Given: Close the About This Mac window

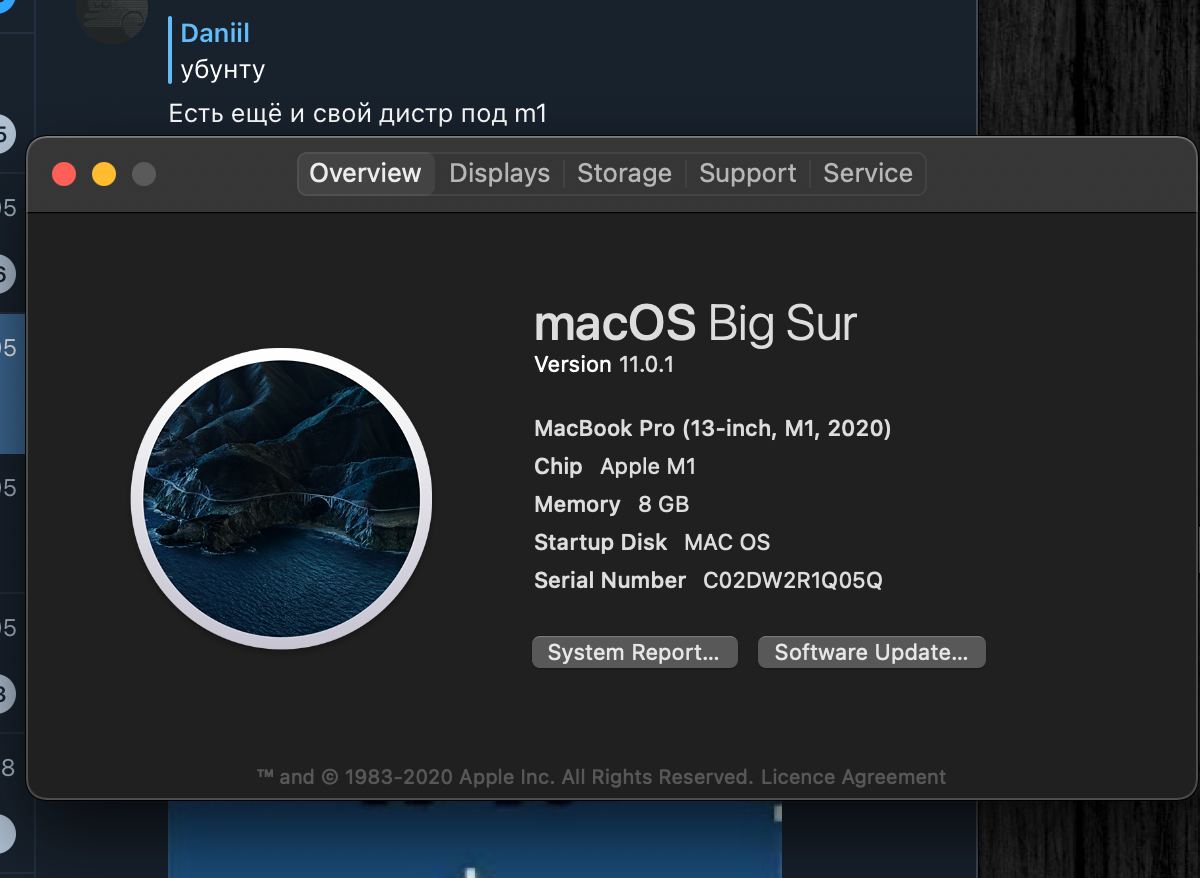Looking at the screenshot, I should (x=64, y=174).
